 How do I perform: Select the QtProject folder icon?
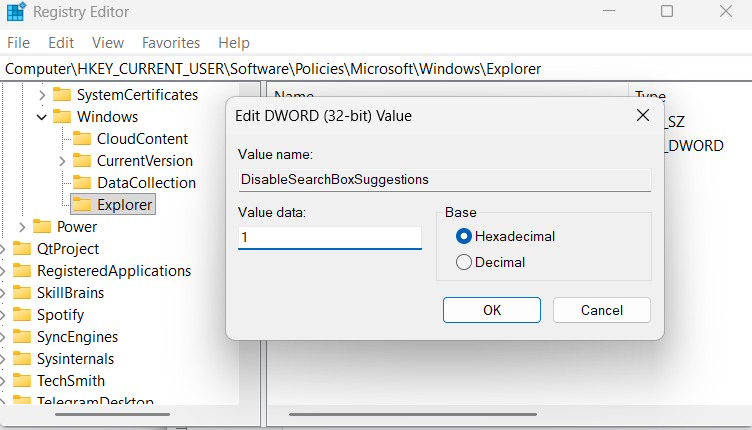click(22, 248)
